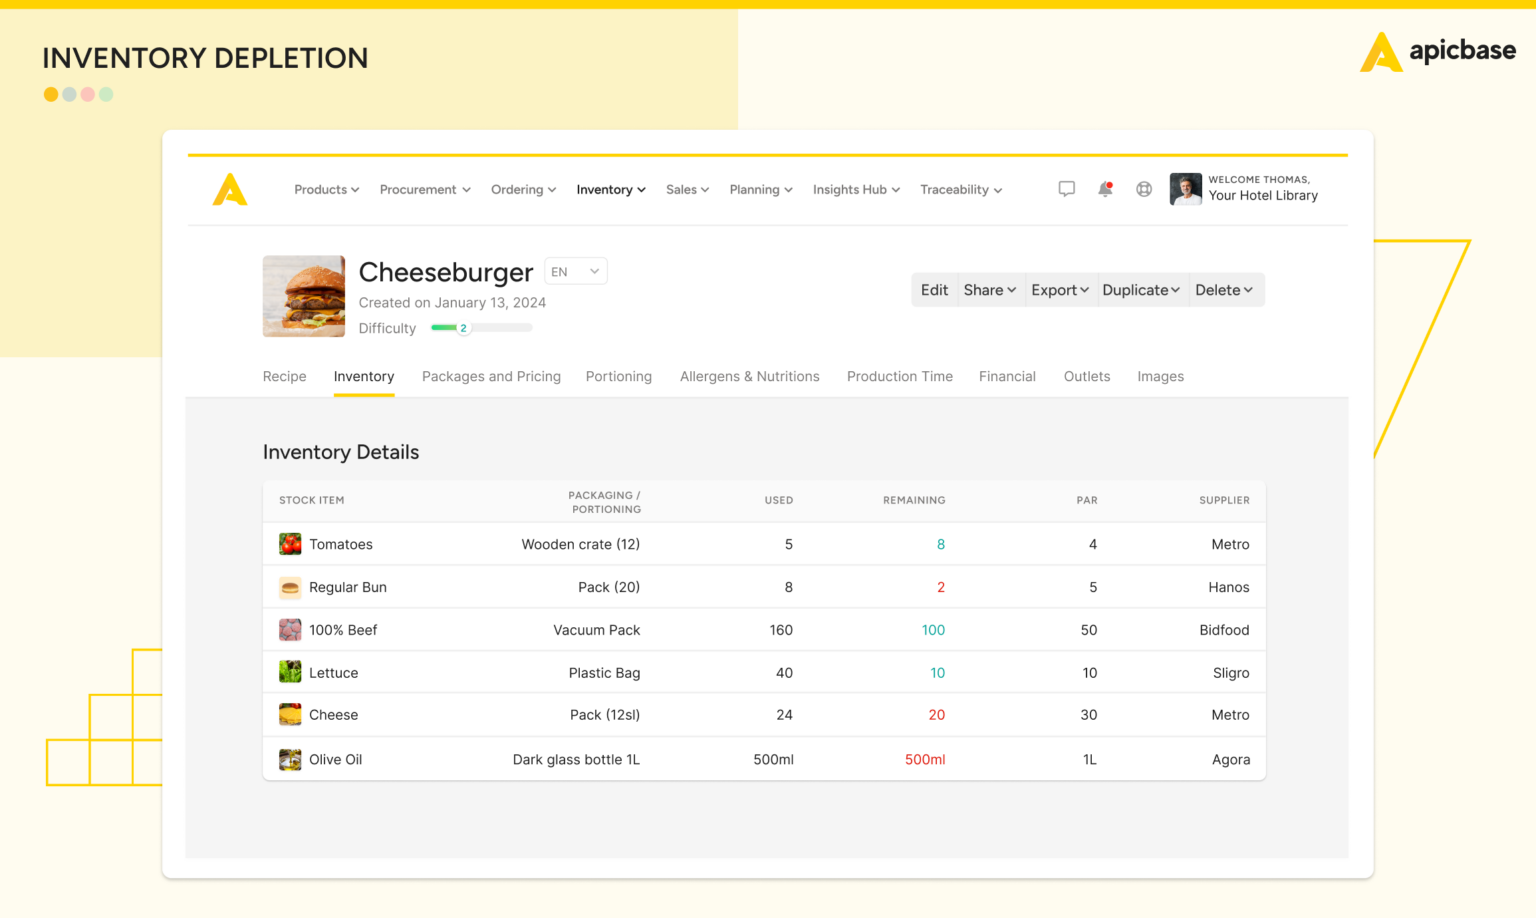Click Thomas's profile avatar
This screenshot has height=918, width=1536.
pos(1185,188)
